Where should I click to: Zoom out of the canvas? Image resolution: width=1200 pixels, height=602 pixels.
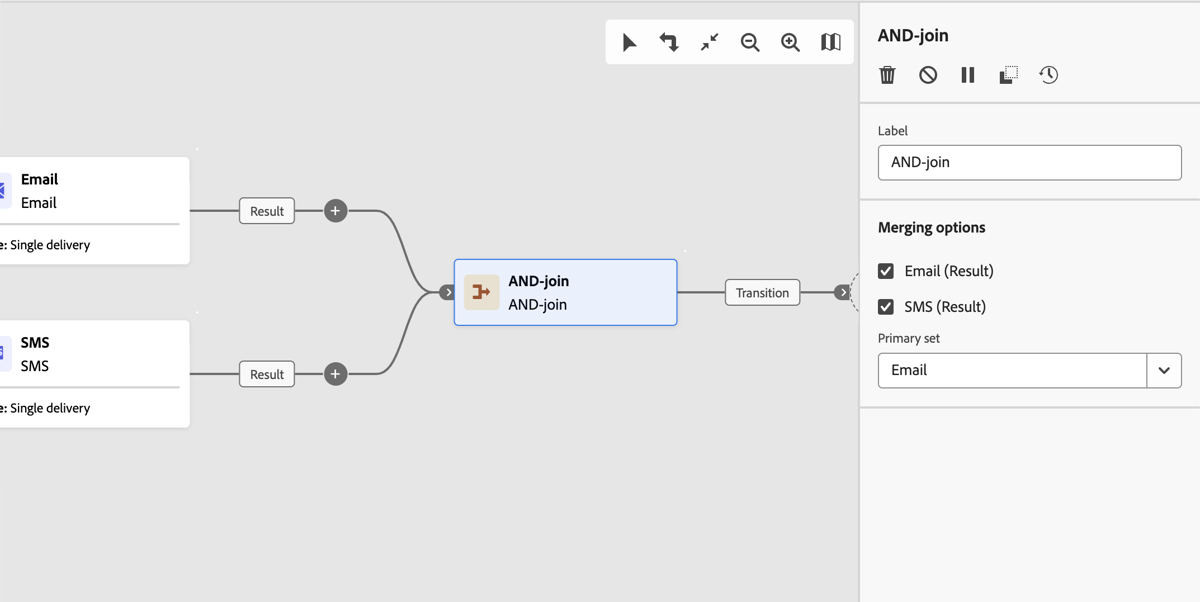(749, 42)
